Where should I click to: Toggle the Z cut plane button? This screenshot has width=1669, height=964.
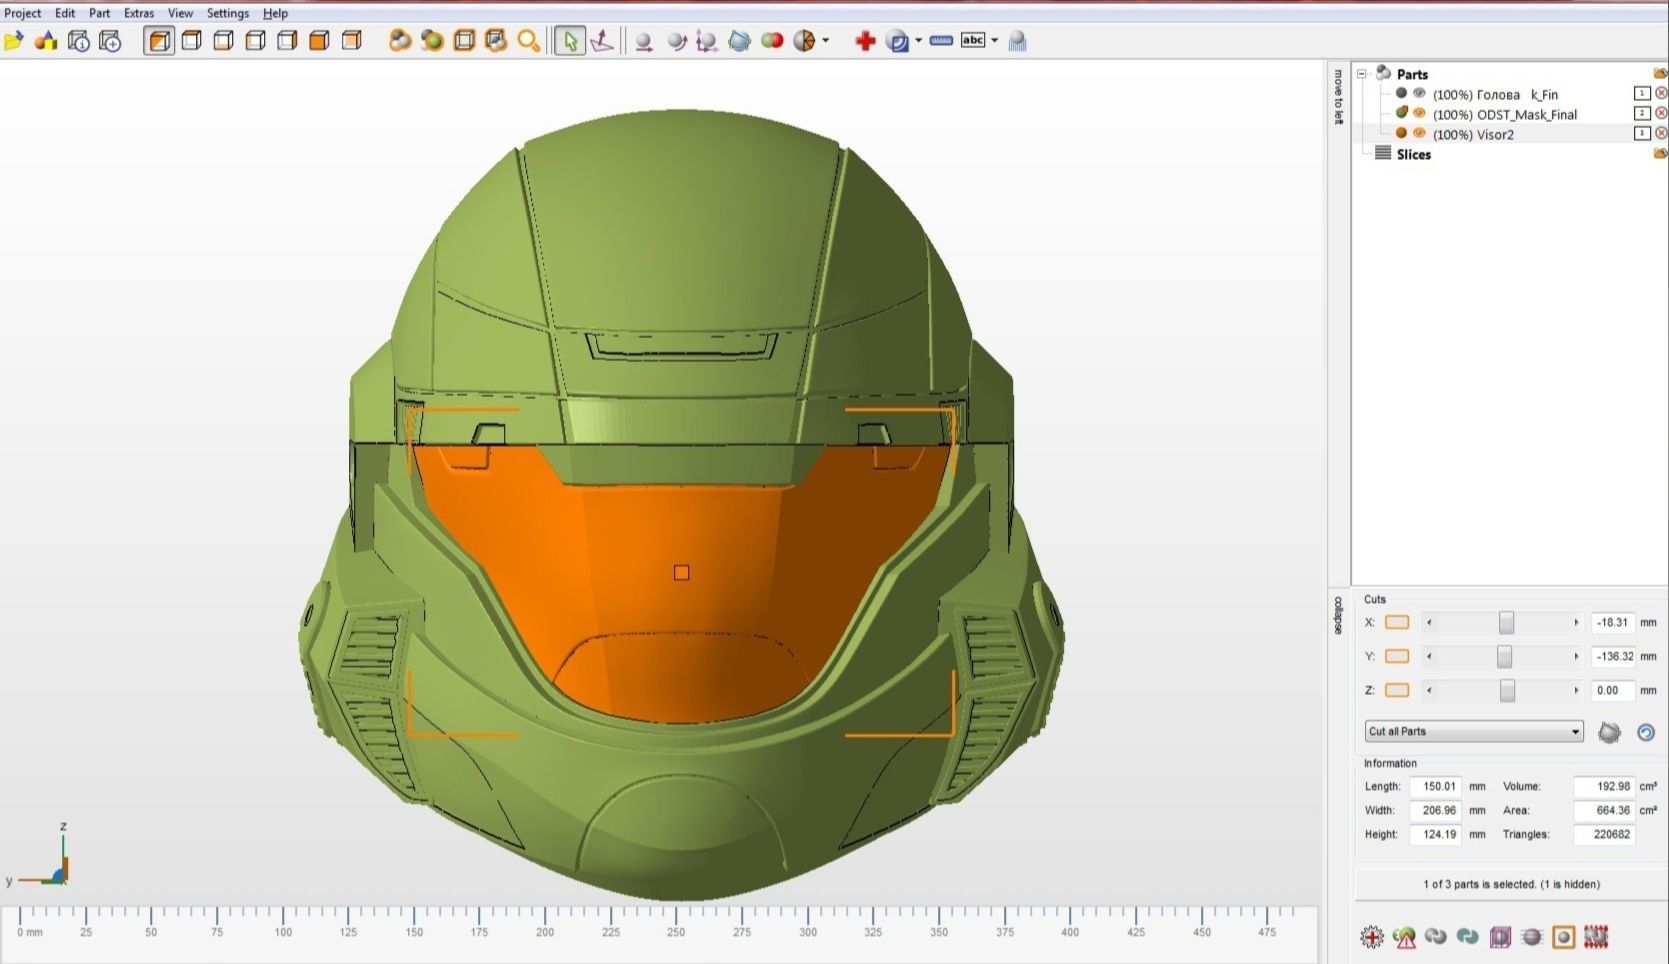coord(1397,690)
